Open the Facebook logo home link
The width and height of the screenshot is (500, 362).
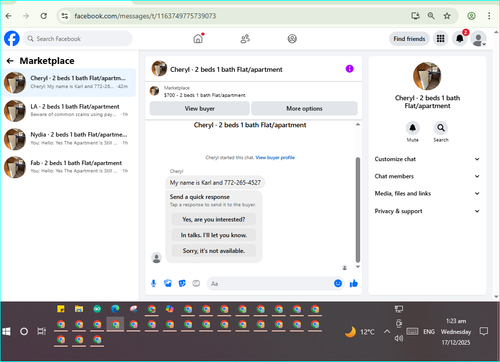point(12,39)
